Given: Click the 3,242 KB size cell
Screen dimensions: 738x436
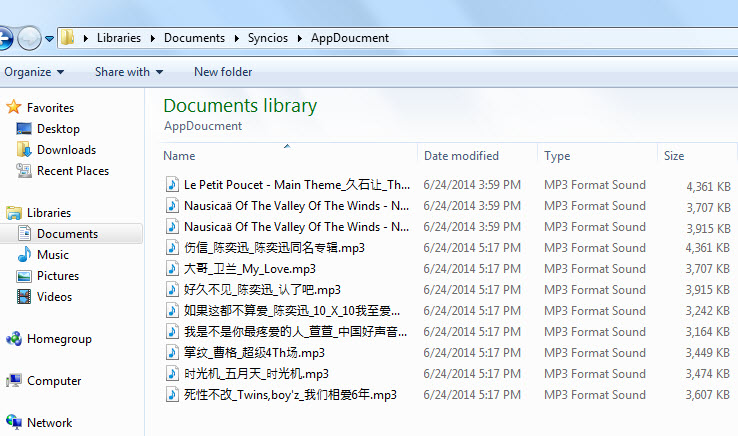Looking at the screenshot, I should point(708,311).
